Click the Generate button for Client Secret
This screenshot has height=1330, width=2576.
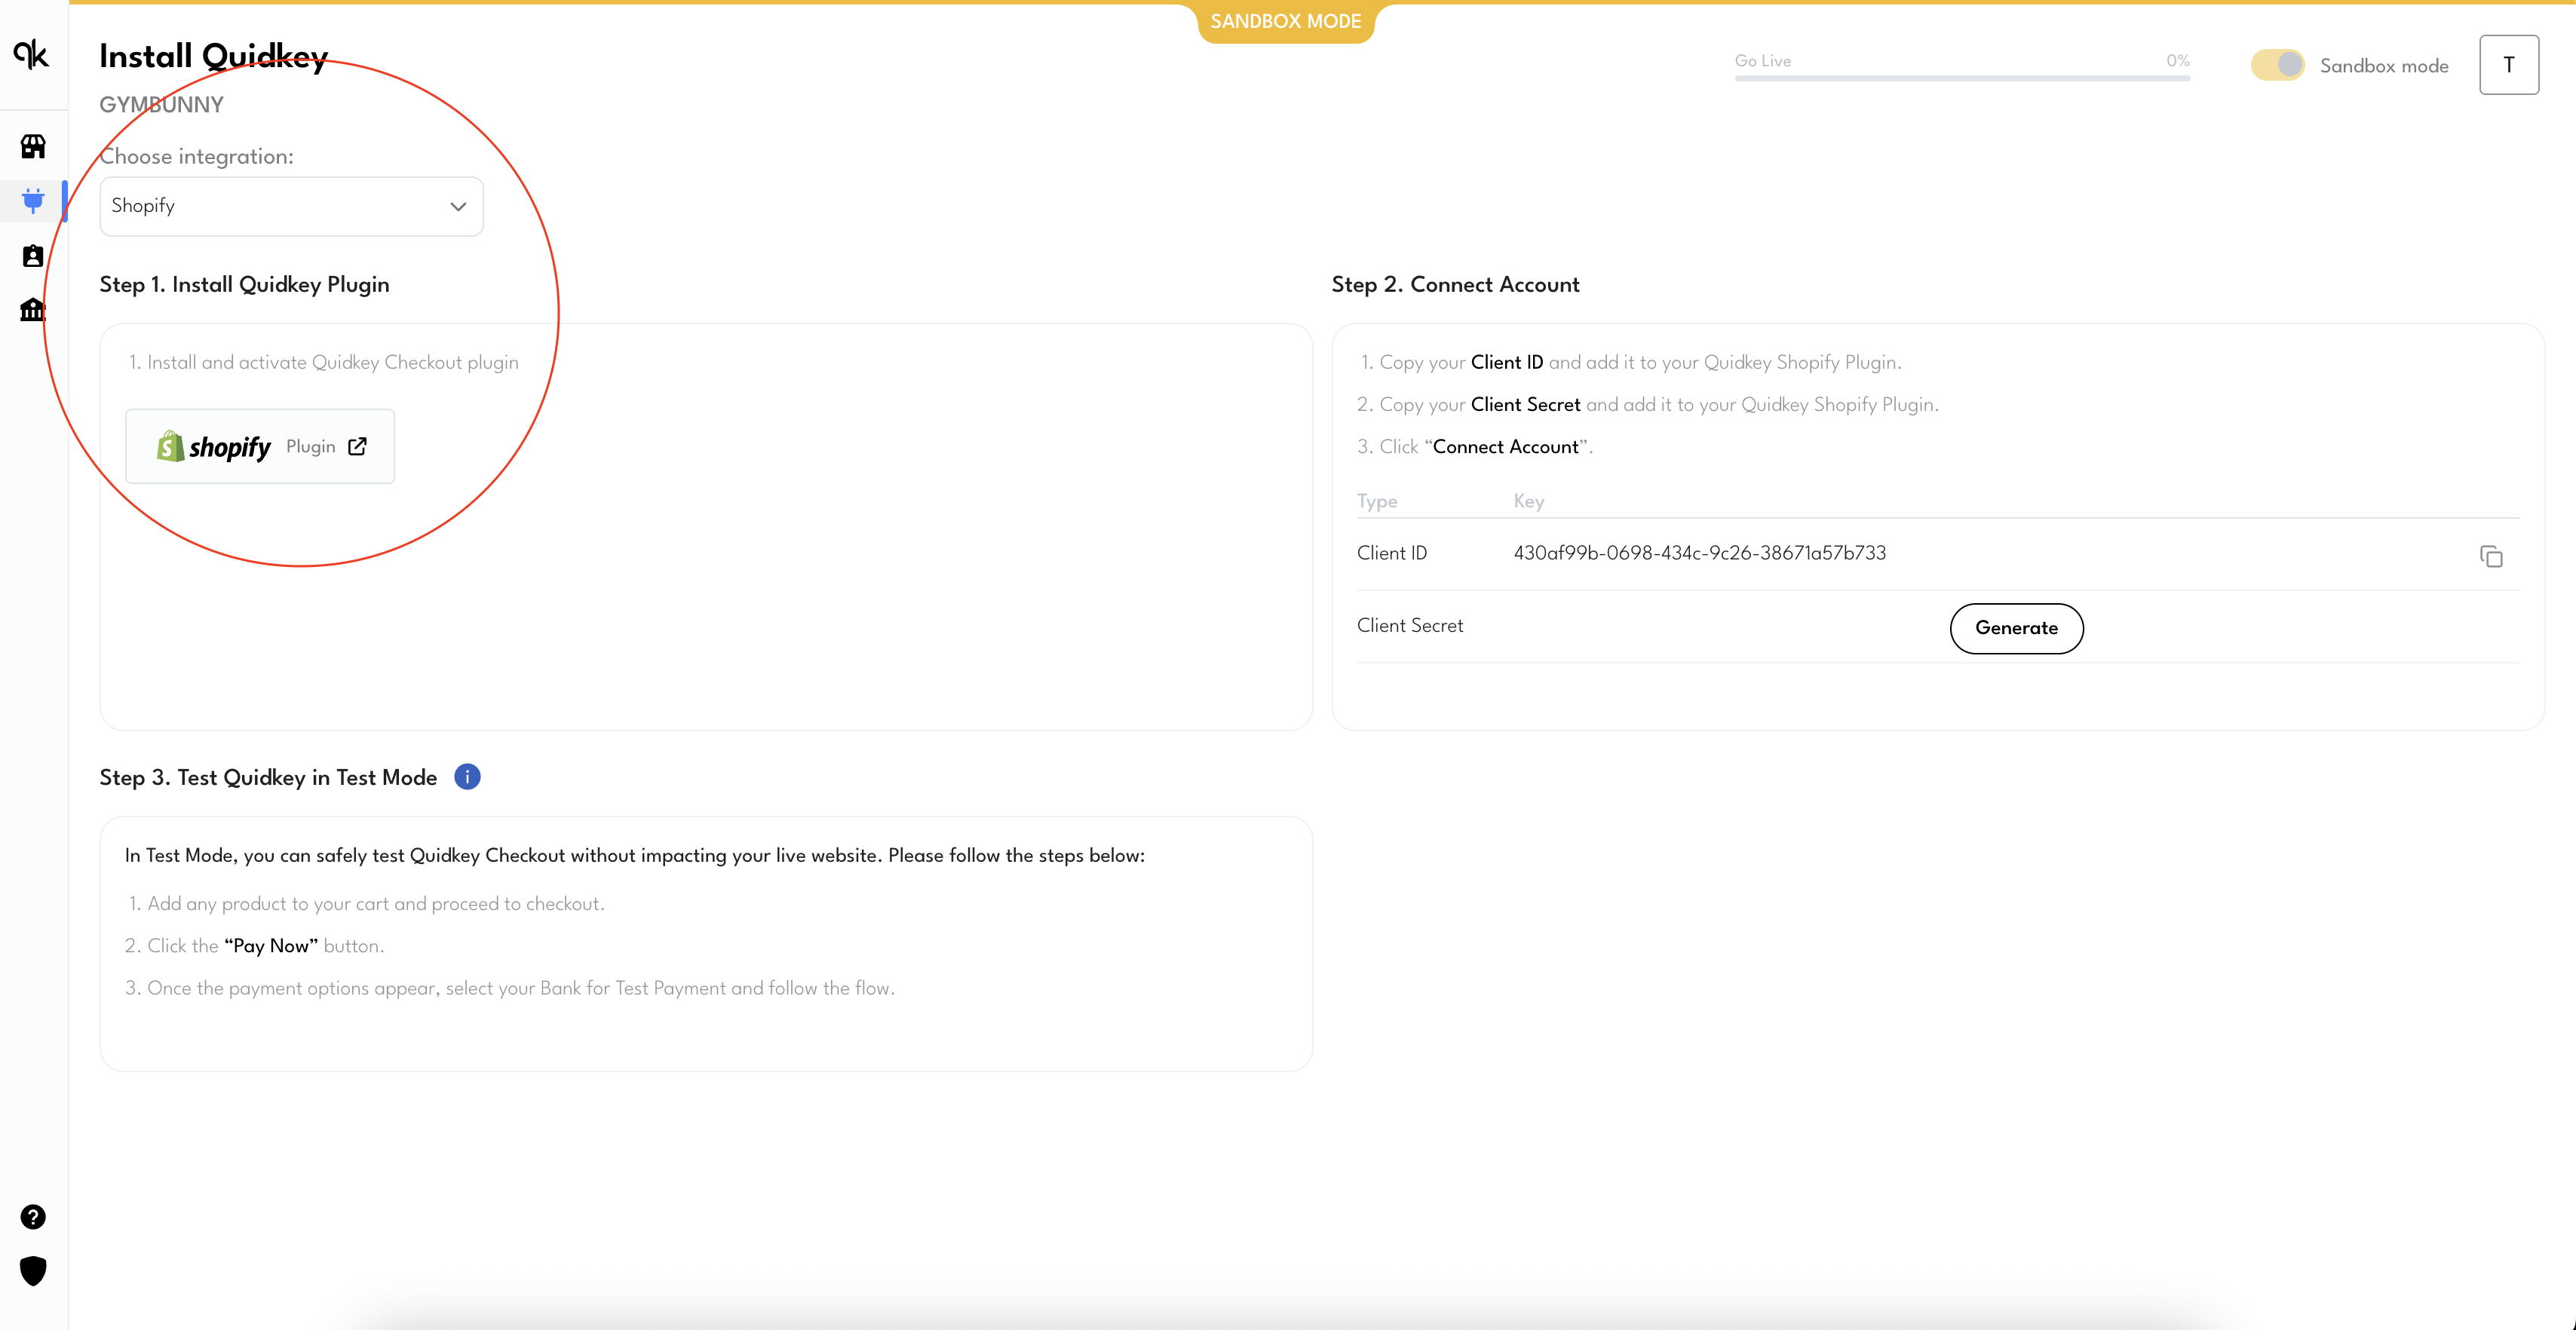[2016, 628]
